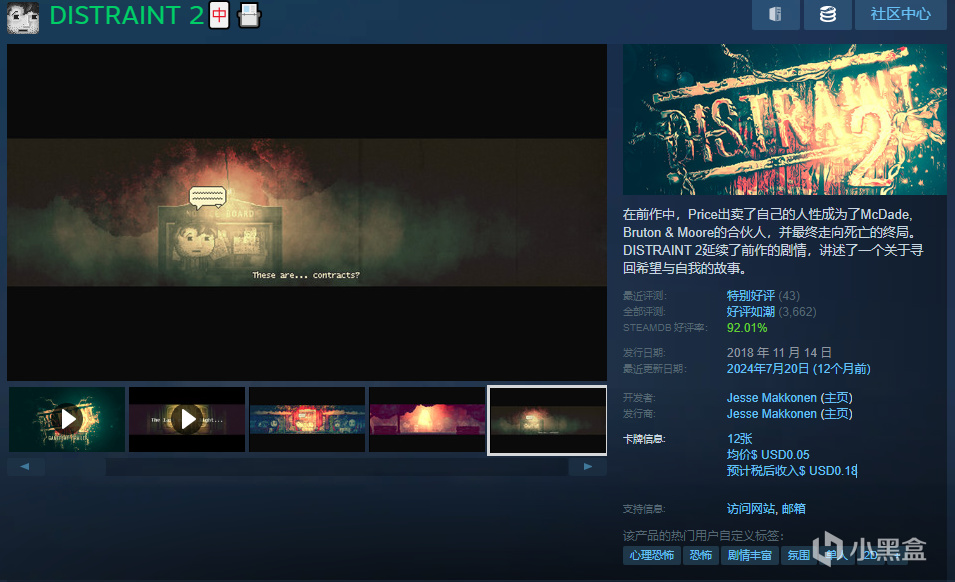Open publisher Jesse Makkonen link

point(772,414)
